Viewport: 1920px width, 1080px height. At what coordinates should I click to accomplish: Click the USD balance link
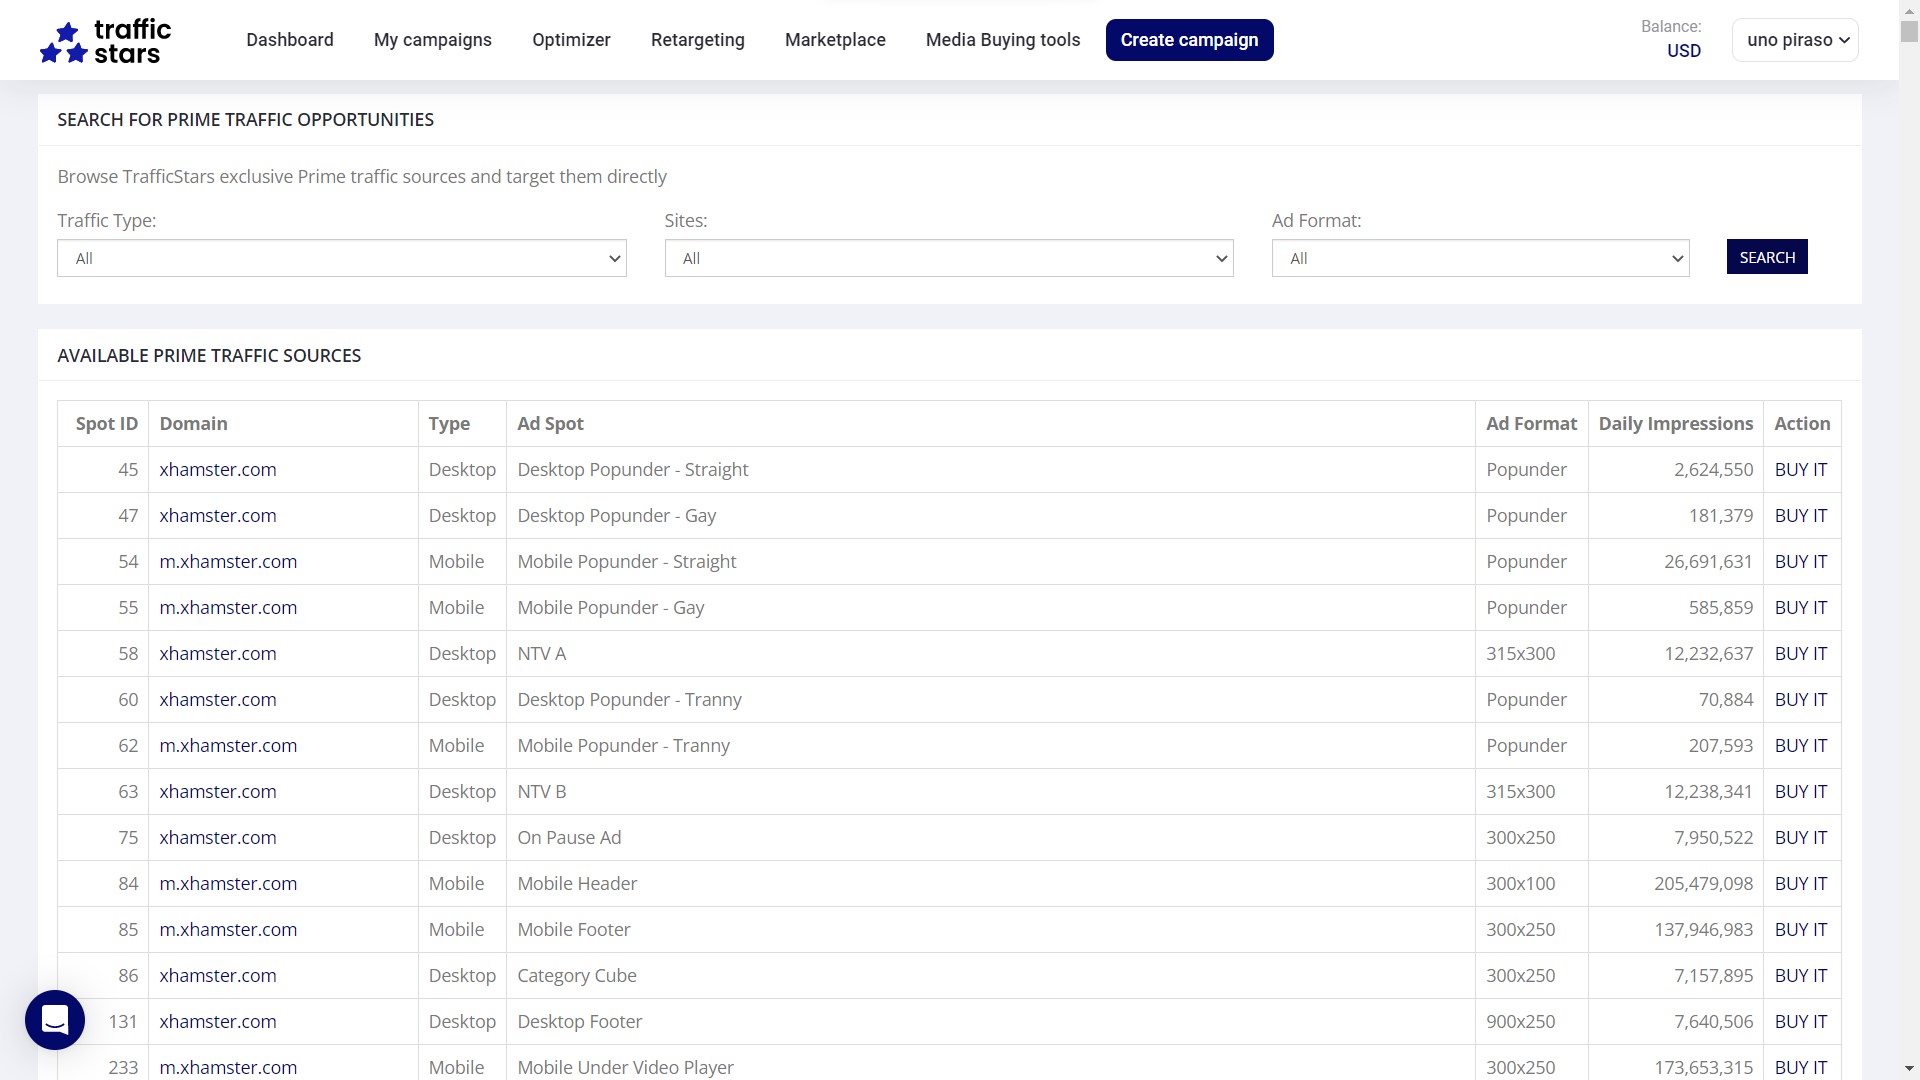pos(1684,51)
